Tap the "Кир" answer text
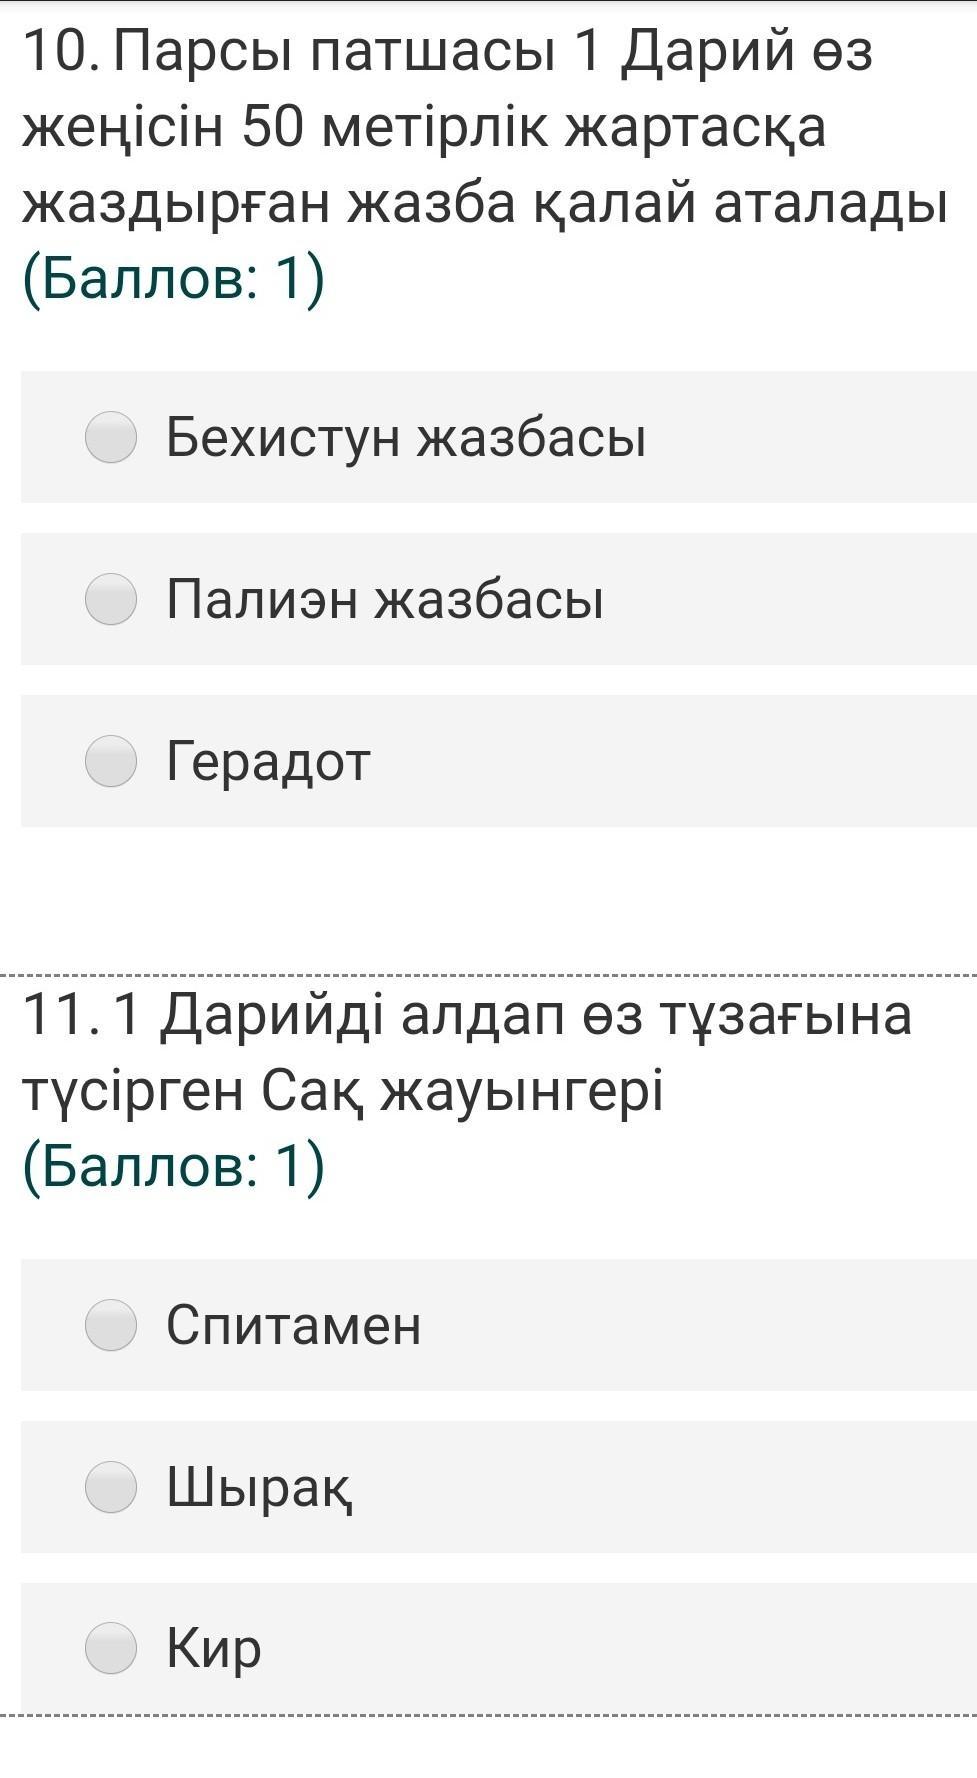This screenshot has width=977, height=1778. [x=214, y=1649]
